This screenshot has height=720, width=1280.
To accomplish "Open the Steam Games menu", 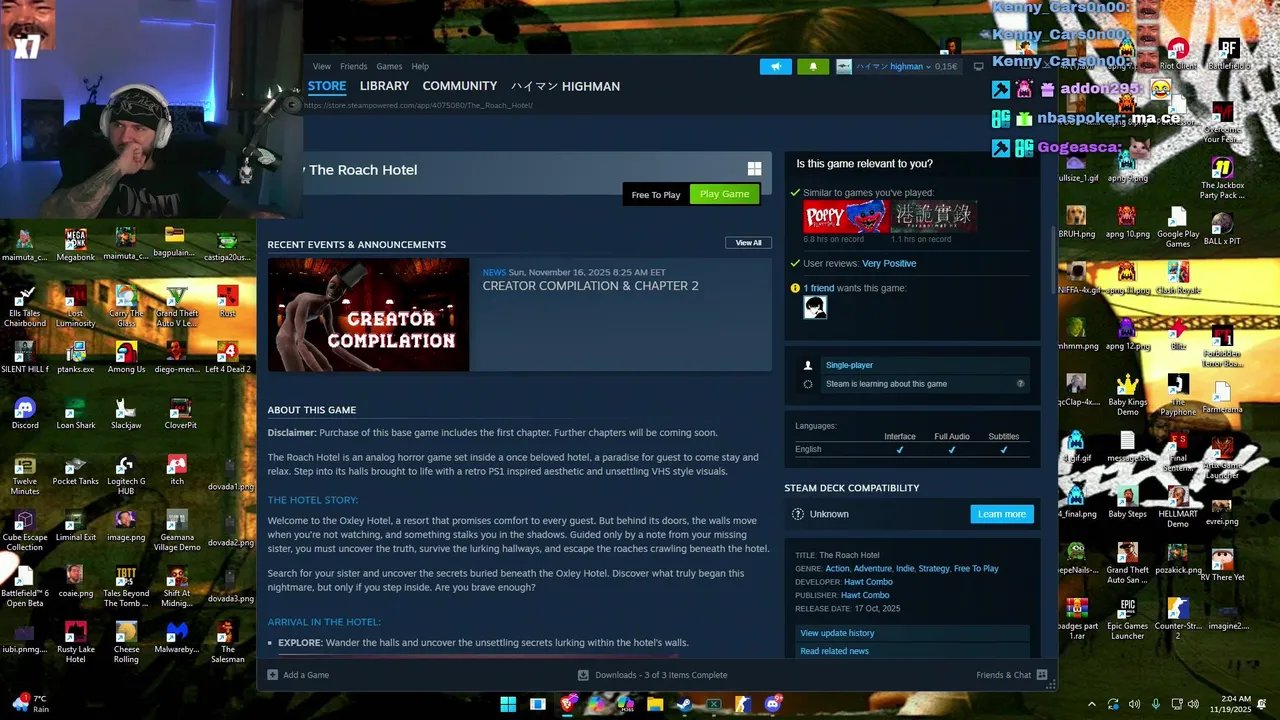I will click(x=389, y=67).
